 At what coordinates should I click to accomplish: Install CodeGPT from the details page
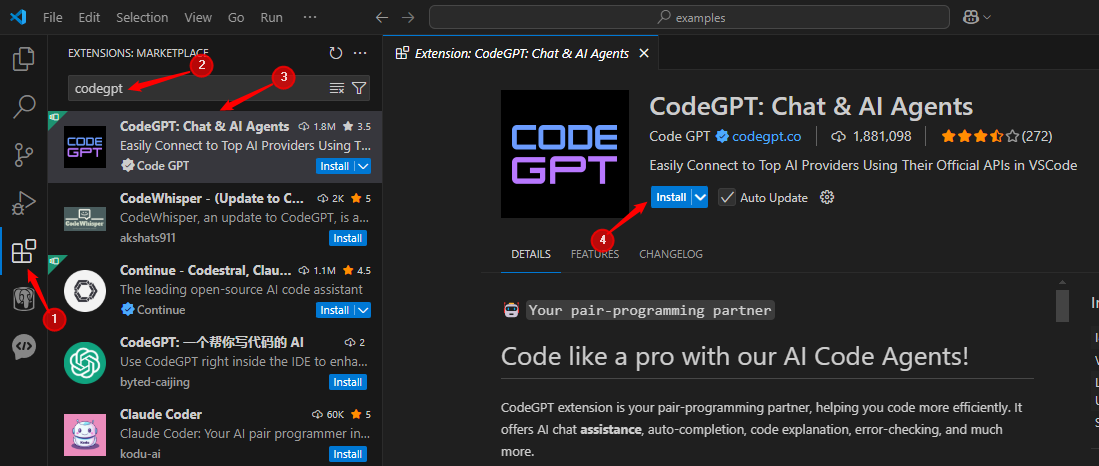pos(671,198)
